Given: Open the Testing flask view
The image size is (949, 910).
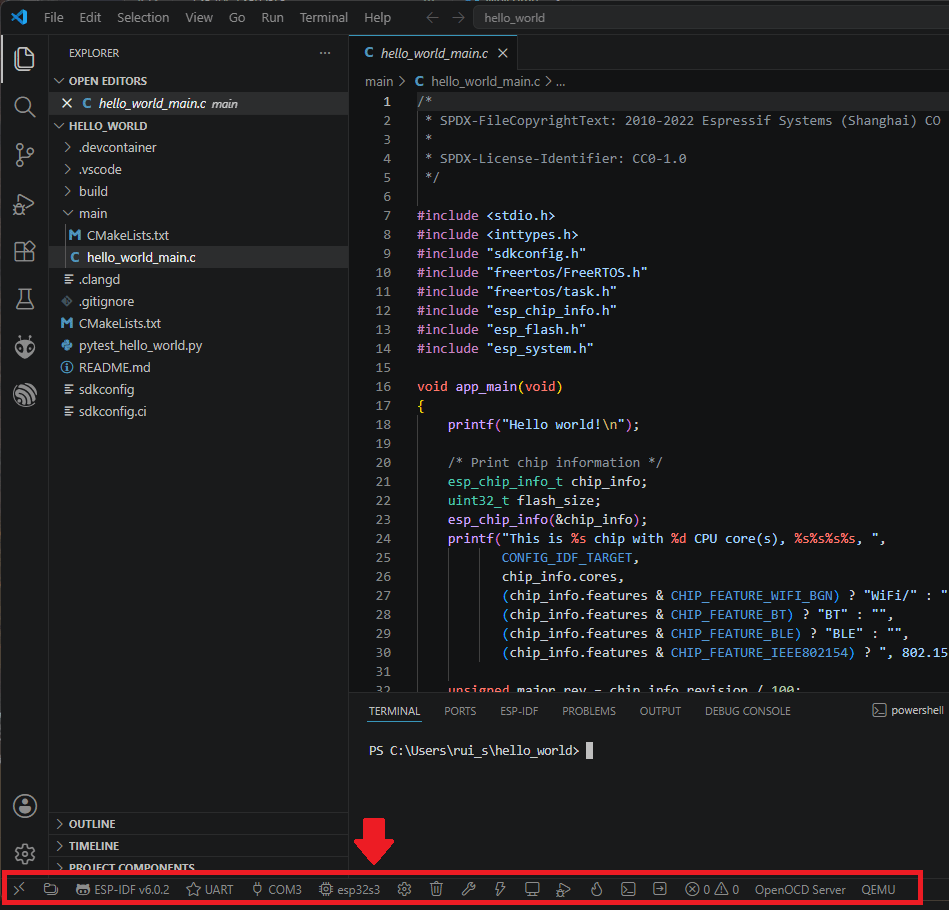Looking at the screenshot, I should tap(24, 299).
